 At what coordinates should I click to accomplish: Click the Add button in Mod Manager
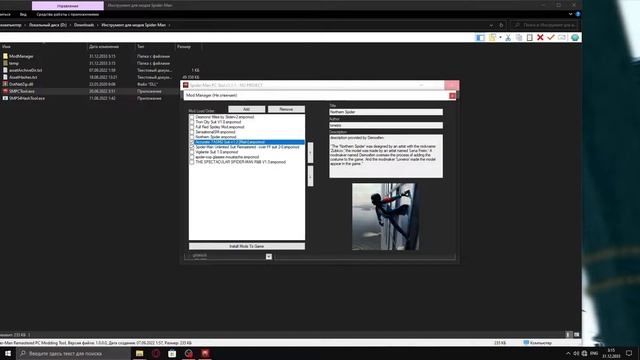point(247,109)
